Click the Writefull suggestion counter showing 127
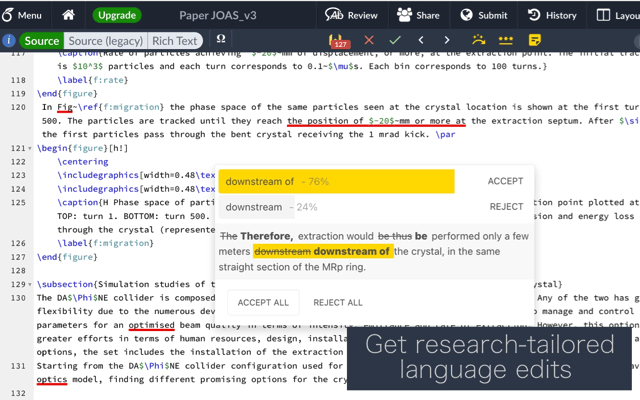640x400 pixels. coord(340,41)
